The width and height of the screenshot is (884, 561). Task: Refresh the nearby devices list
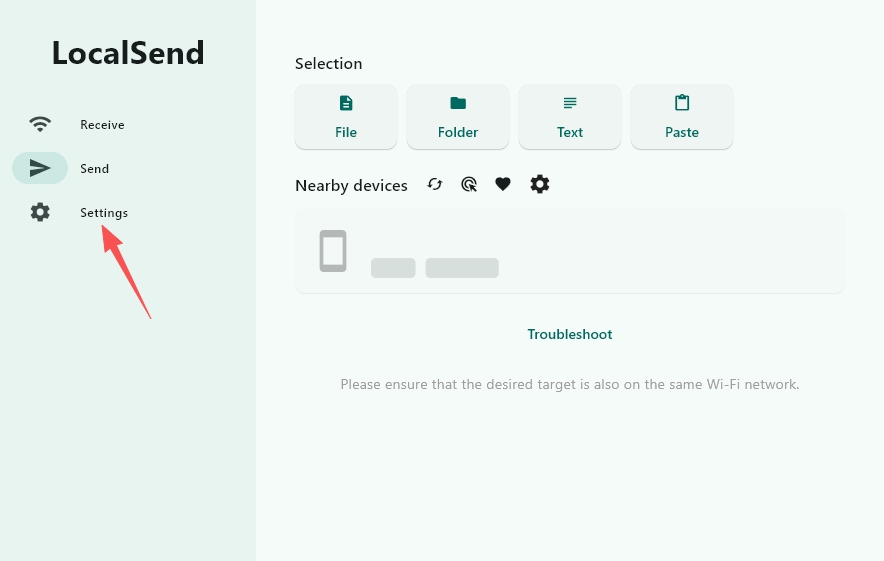(435, 184)
